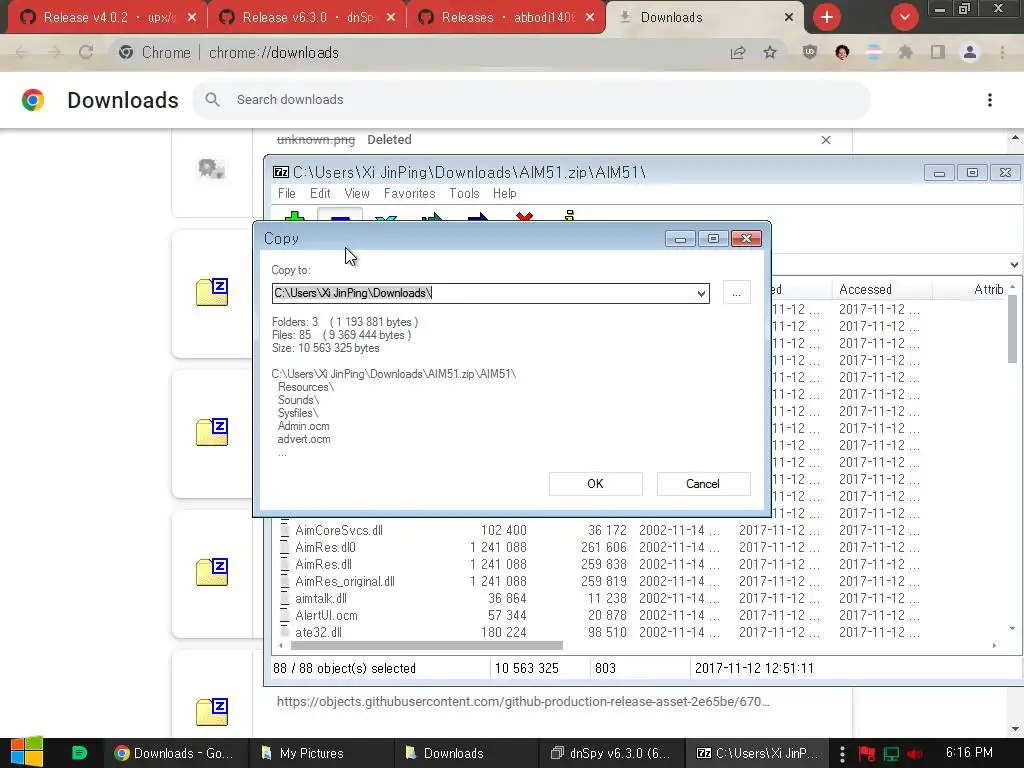Click the yellow Info toolbar icon in 7-Zip
The height and width of the screenshot is (768, 1024).
click(x=569, y=216)
